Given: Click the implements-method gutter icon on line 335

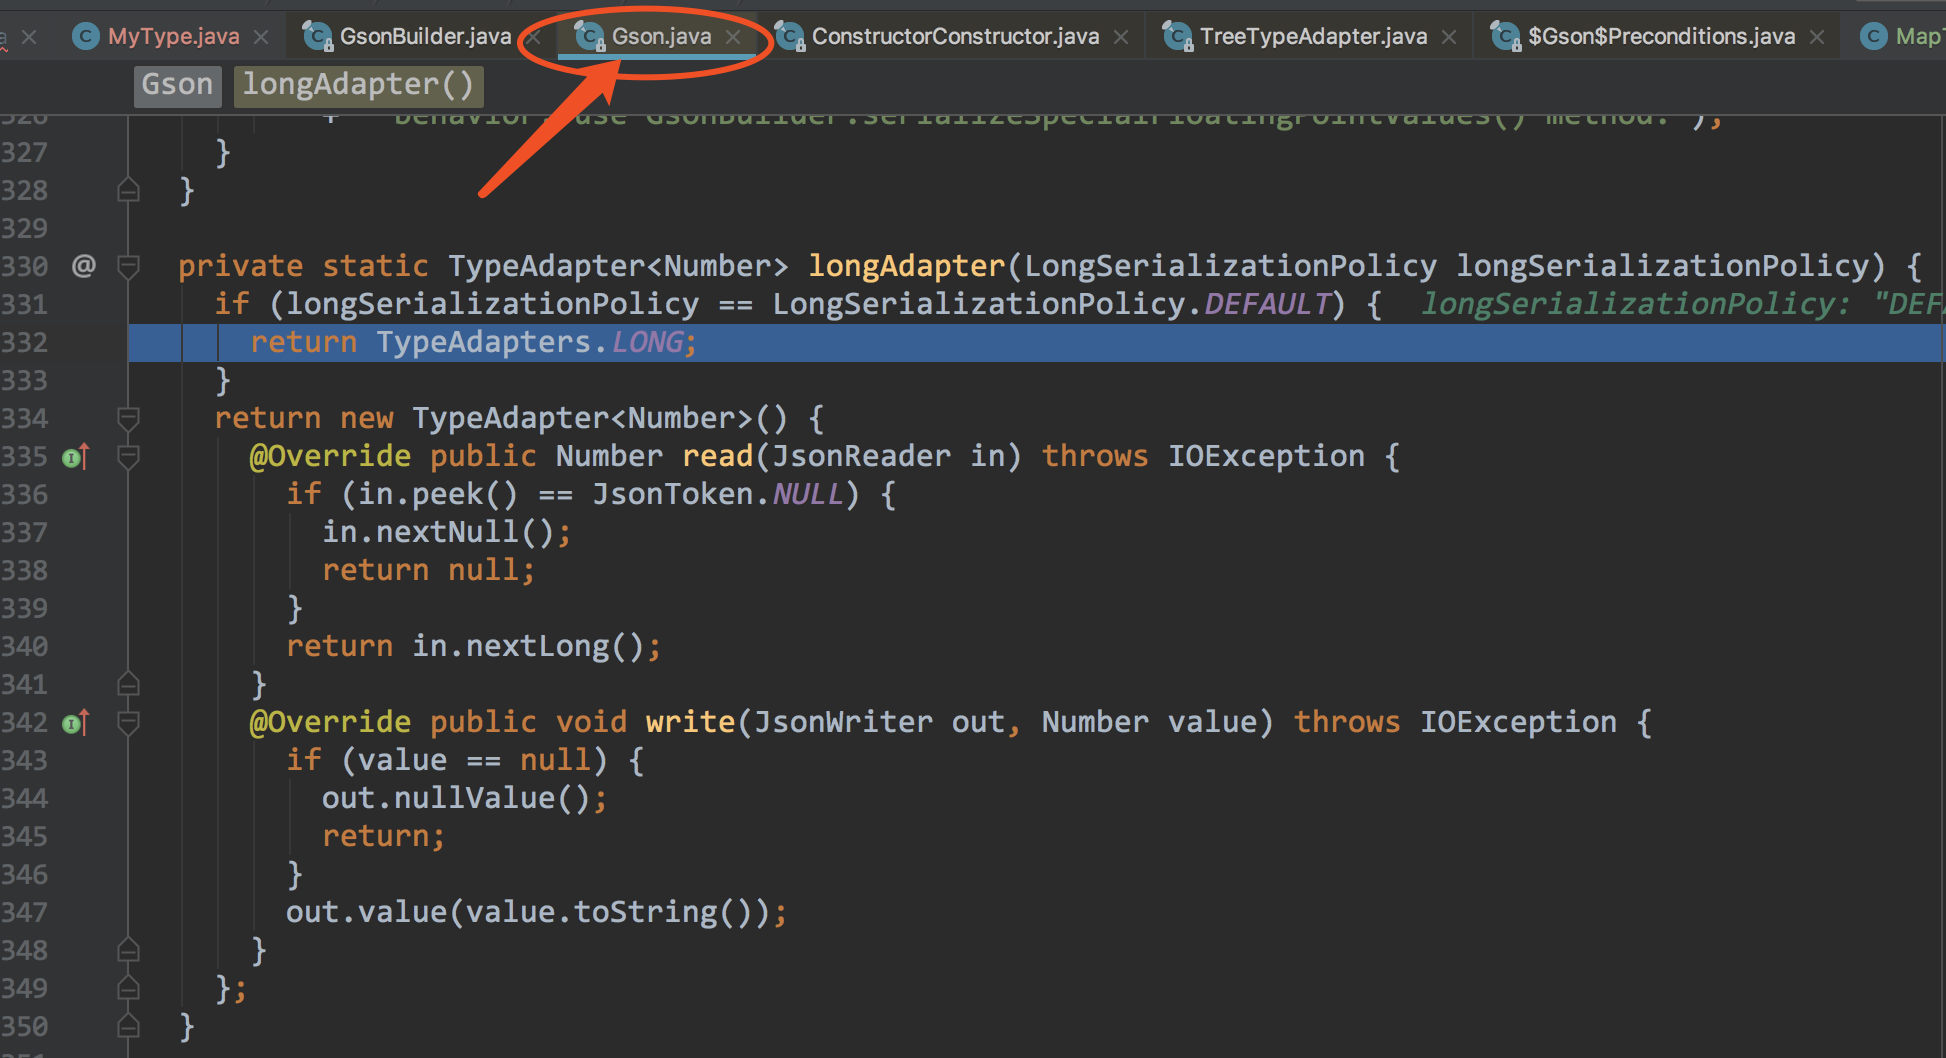Looking at the screenshot, I should (76, 457).
